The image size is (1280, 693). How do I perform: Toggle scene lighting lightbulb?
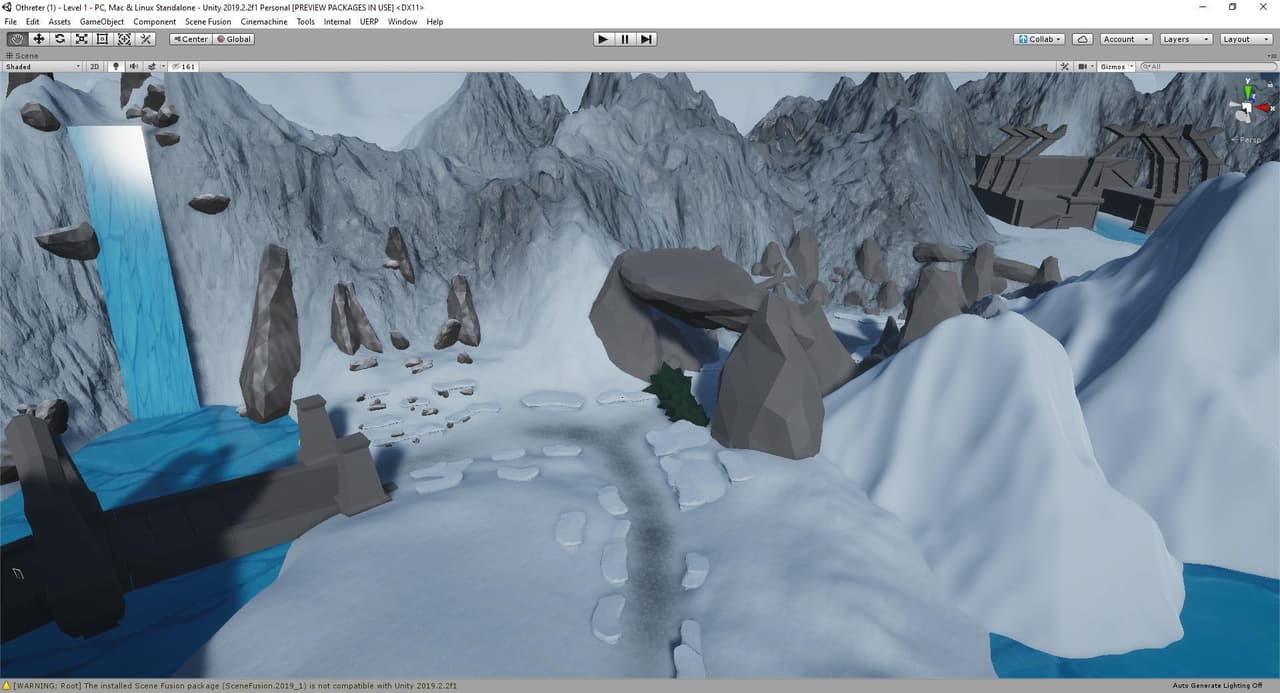coord(116,67)
